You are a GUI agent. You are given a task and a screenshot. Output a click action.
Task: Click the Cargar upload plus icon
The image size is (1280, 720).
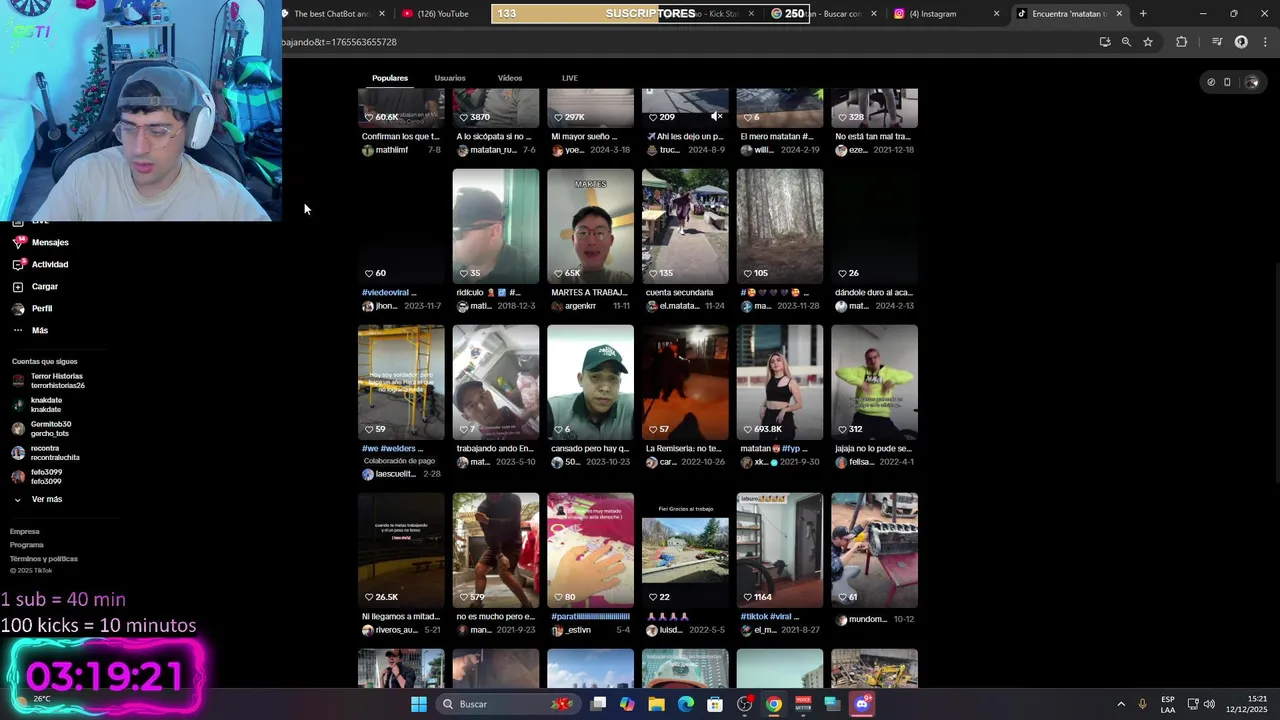[x=18, y=286]
